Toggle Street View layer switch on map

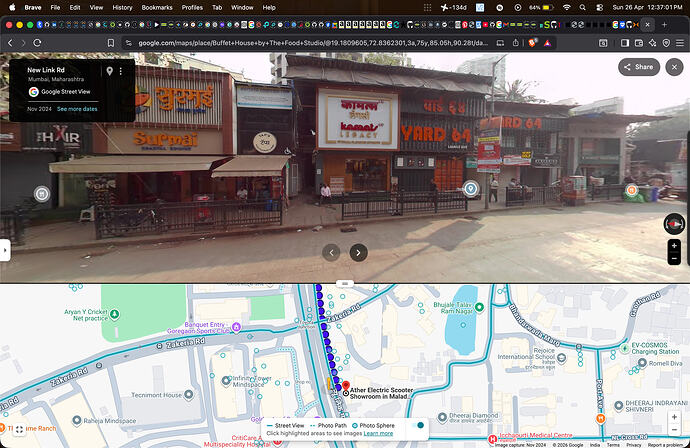[x=416, y=425]
